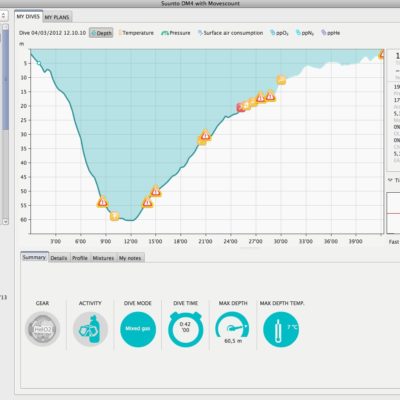Click the scuba activity icon

pos(90,329)
